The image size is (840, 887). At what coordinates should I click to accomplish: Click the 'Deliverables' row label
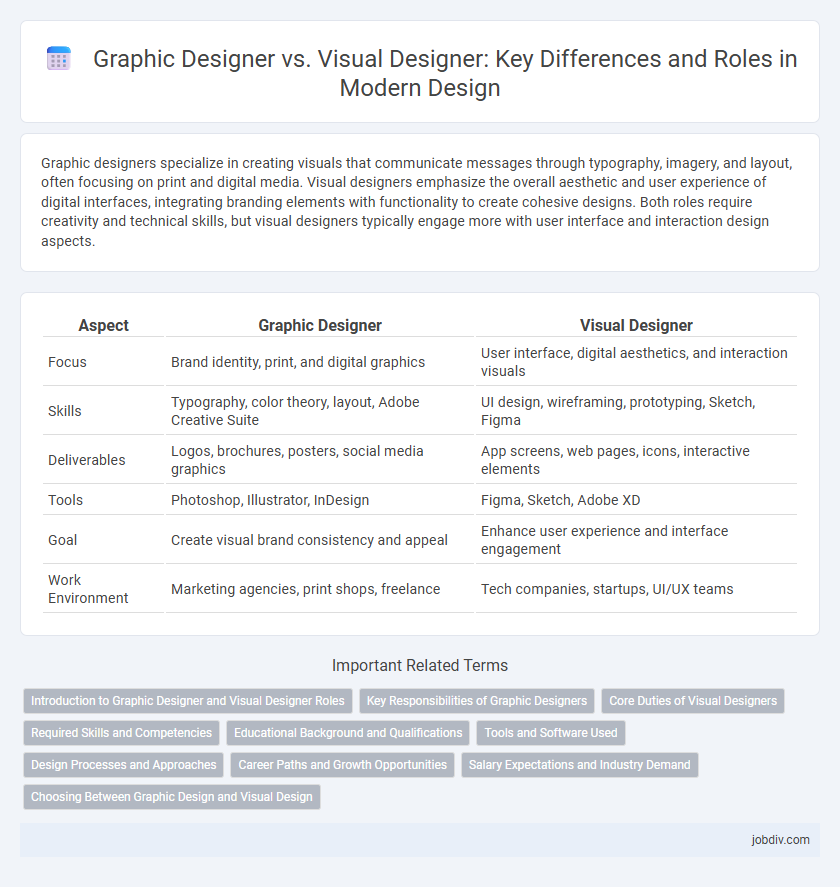coord(87,460)
